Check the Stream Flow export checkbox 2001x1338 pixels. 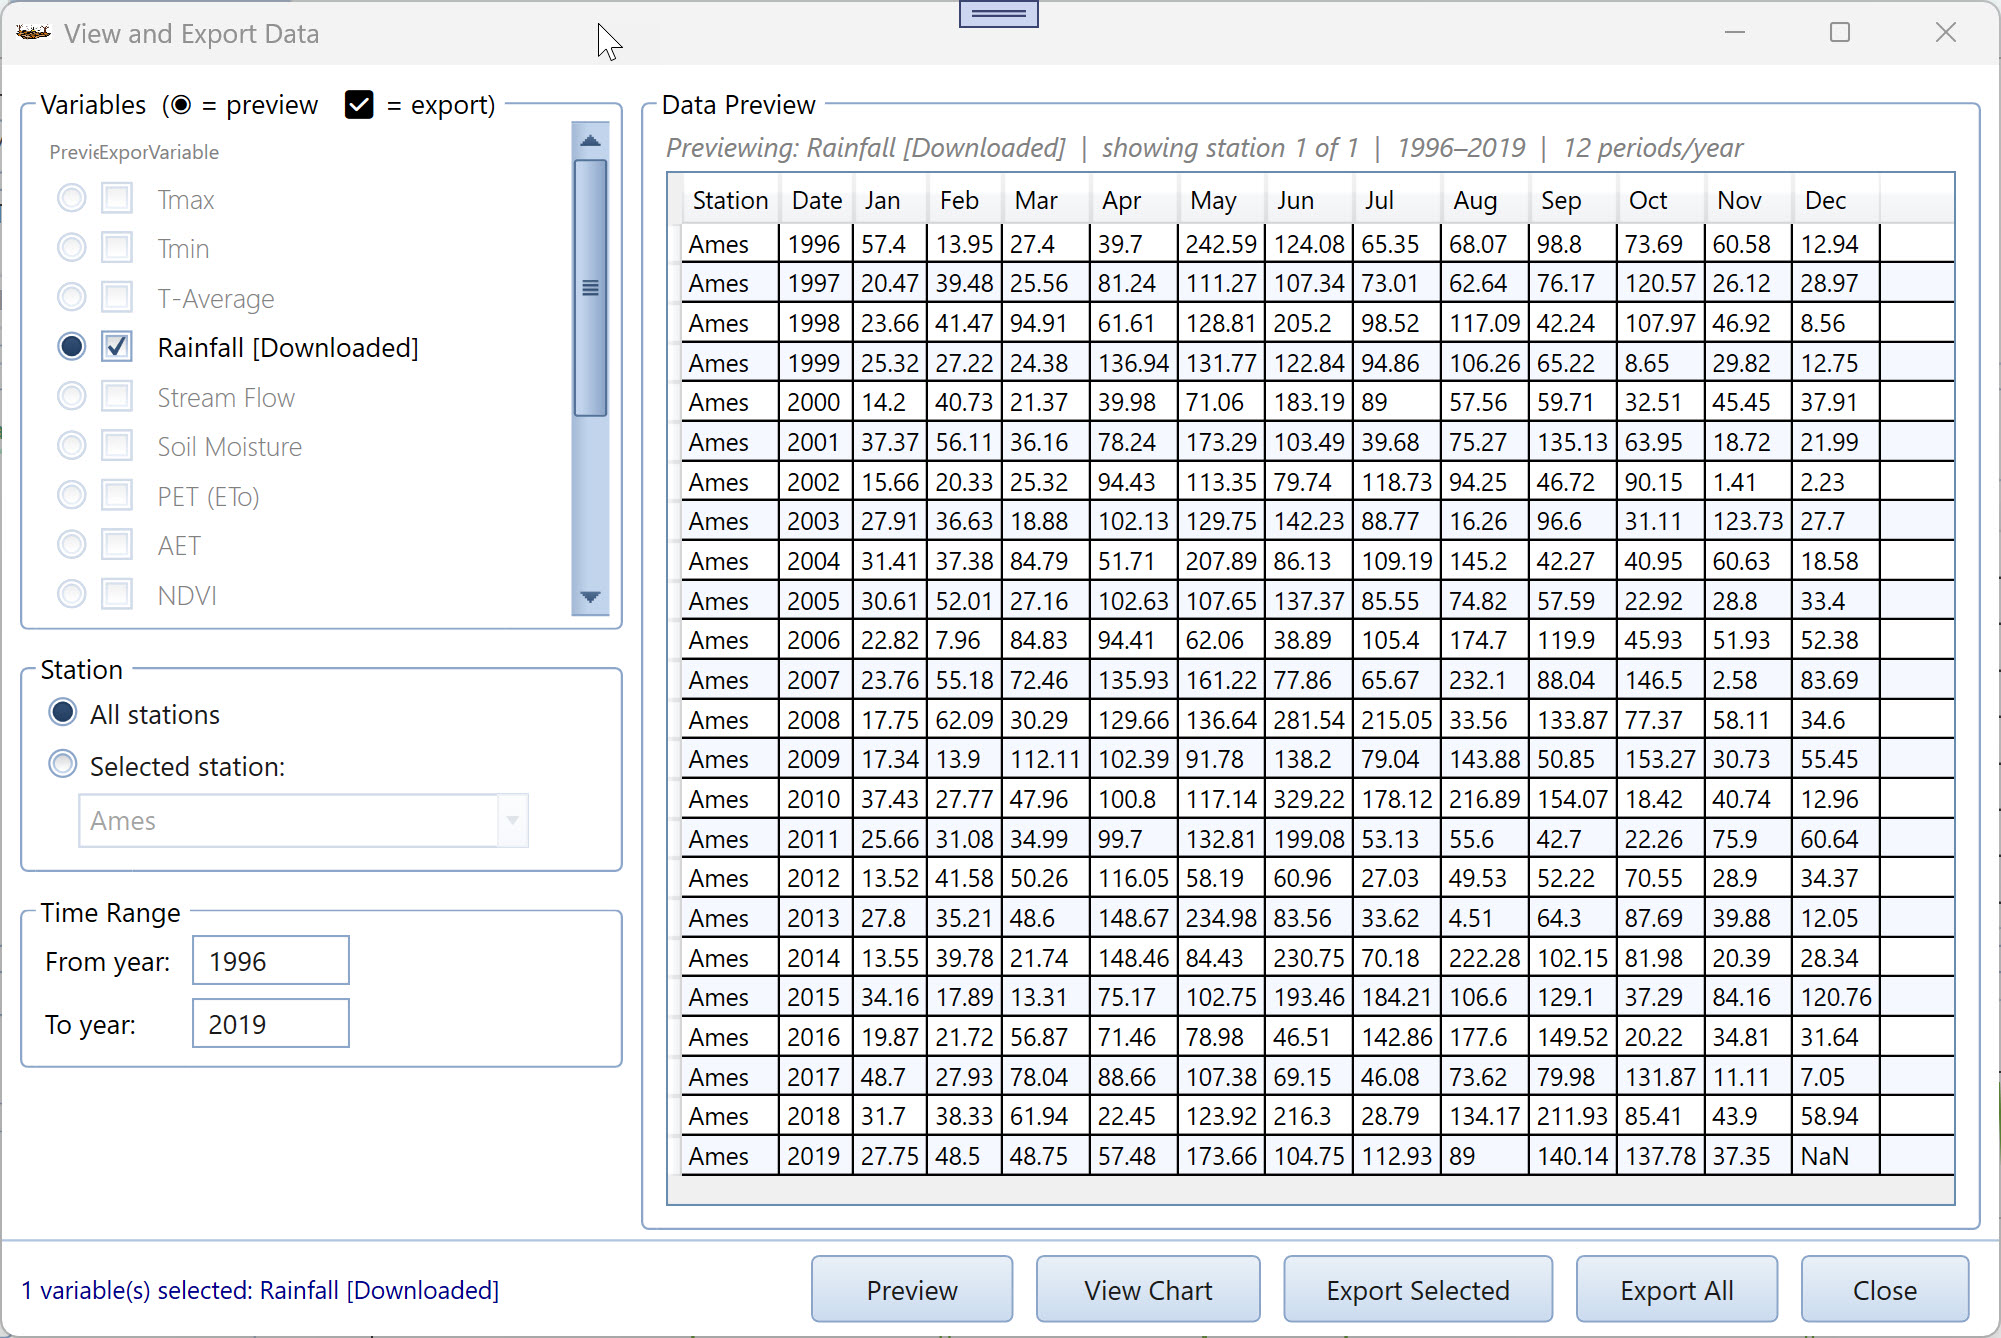pyautogui.click(x=117, y=396)
